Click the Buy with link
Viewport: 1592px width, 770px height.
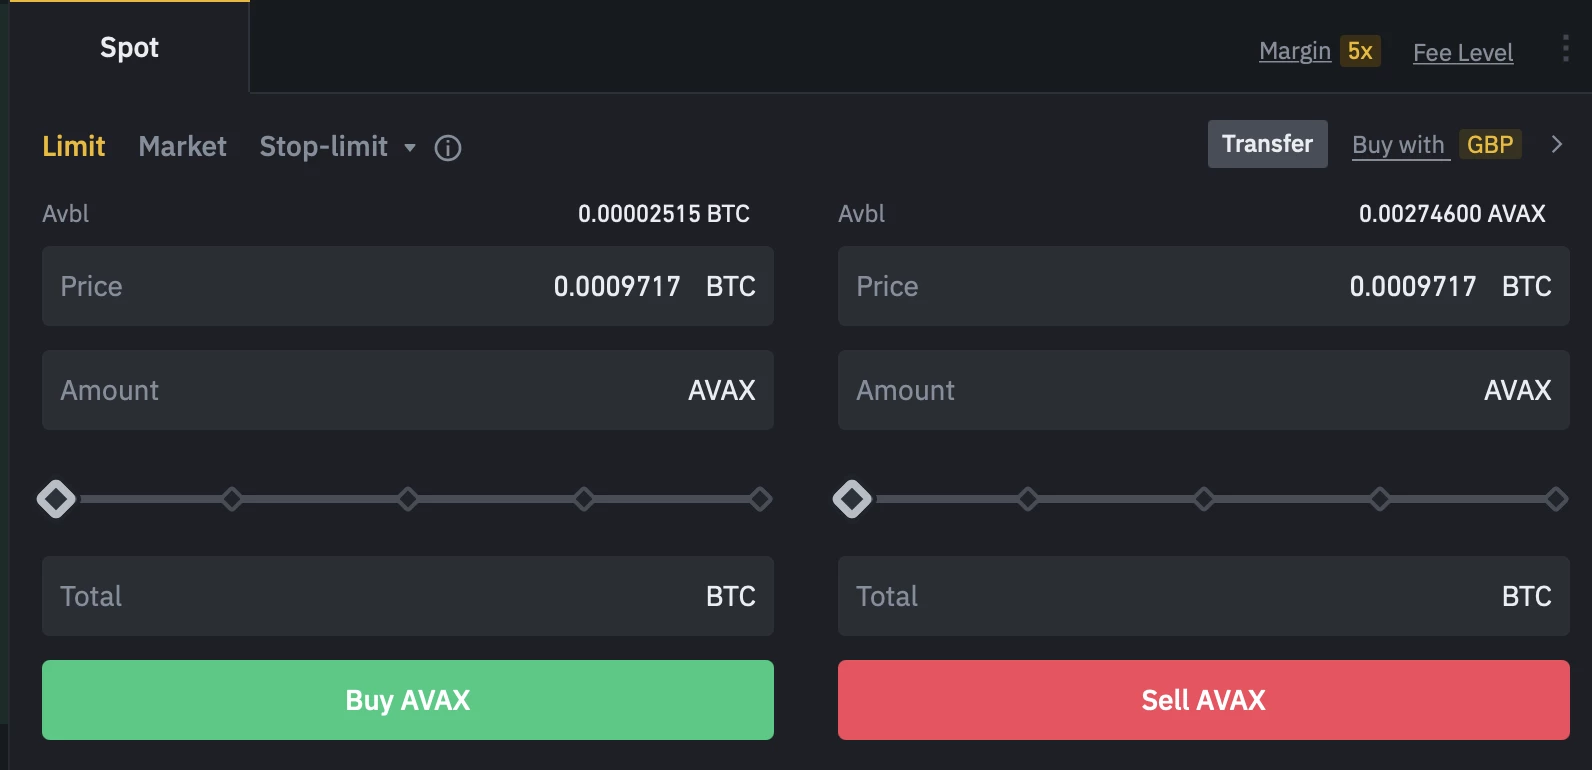pos(1398,145)
